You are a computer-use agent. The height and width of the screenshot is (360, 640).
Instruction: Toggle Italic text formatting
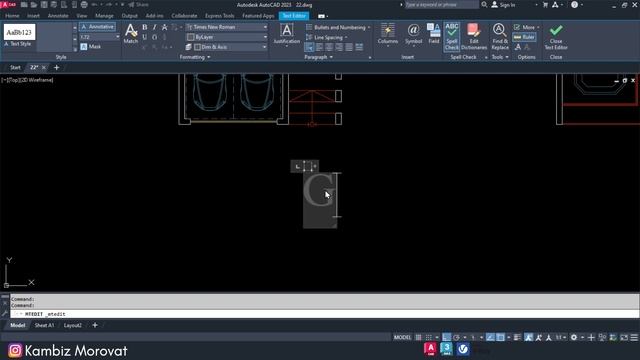click(x=154, y=27)
